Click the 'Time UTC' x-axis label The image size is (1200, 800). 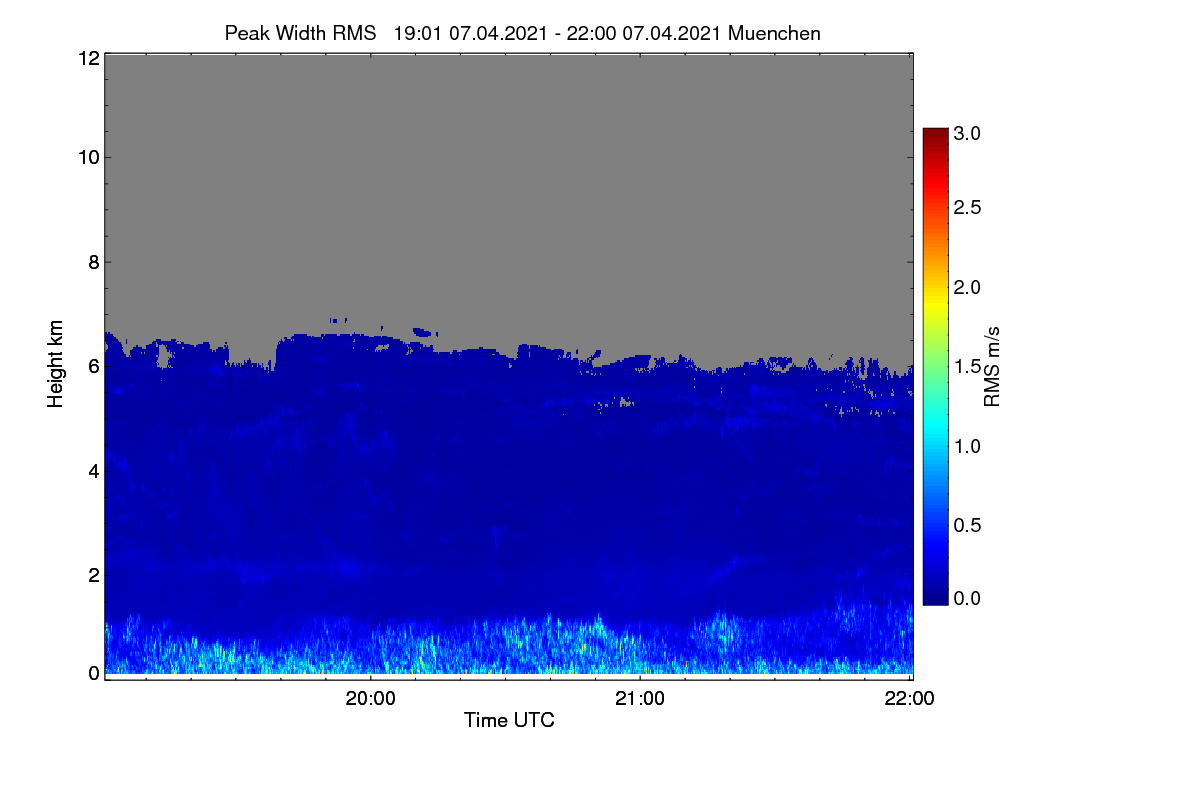coord(509,720)
